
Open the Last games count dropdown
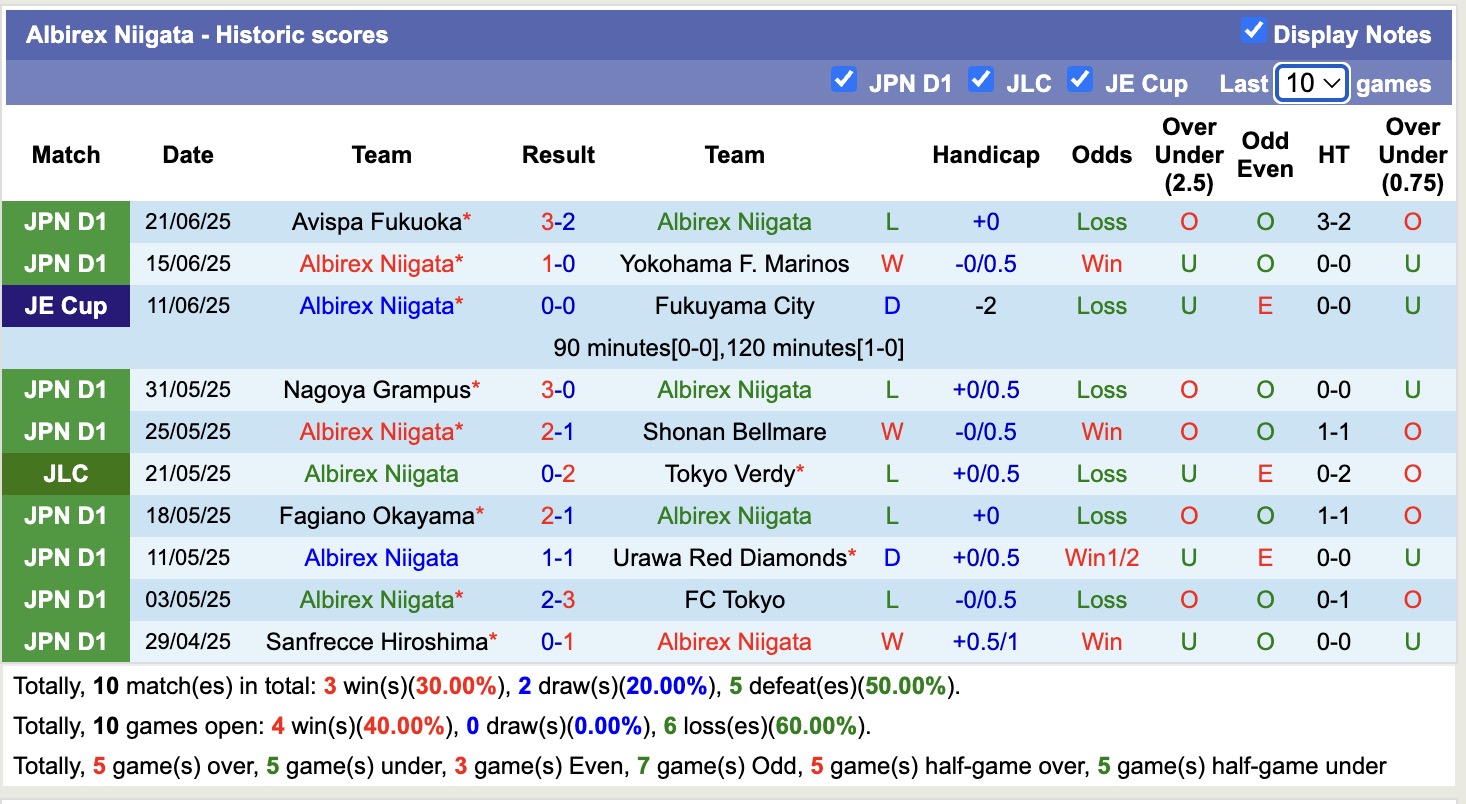pyautogui.click(x=1311, y=82)
